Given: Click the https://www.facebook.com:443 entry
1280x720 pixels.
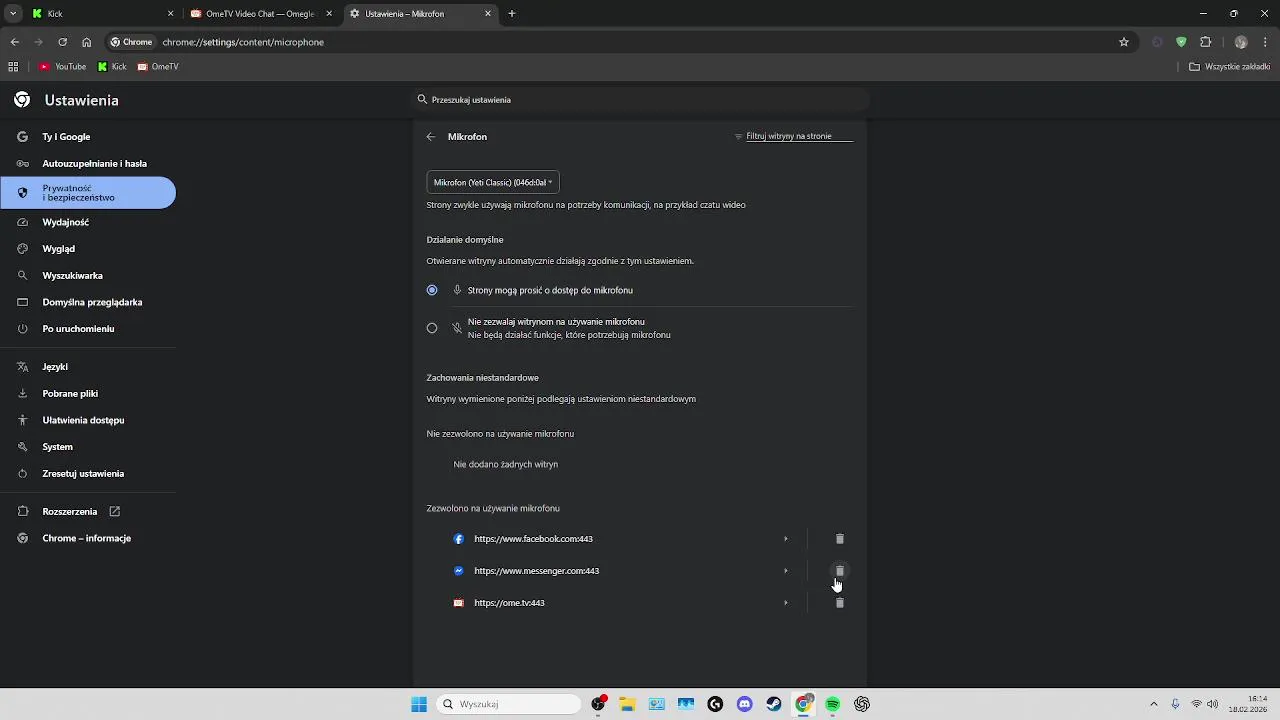Looking at the screenshot, I should (x=533, y=539).
